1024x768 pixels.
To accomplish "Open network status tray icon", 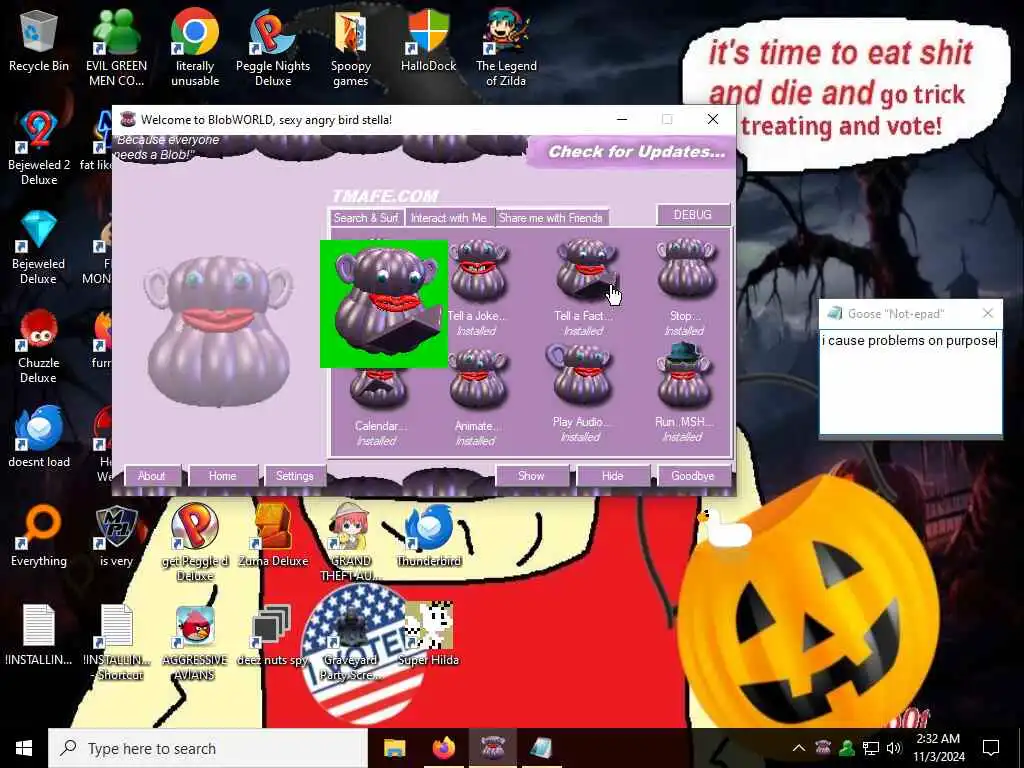I will click(x=871, y=748).
